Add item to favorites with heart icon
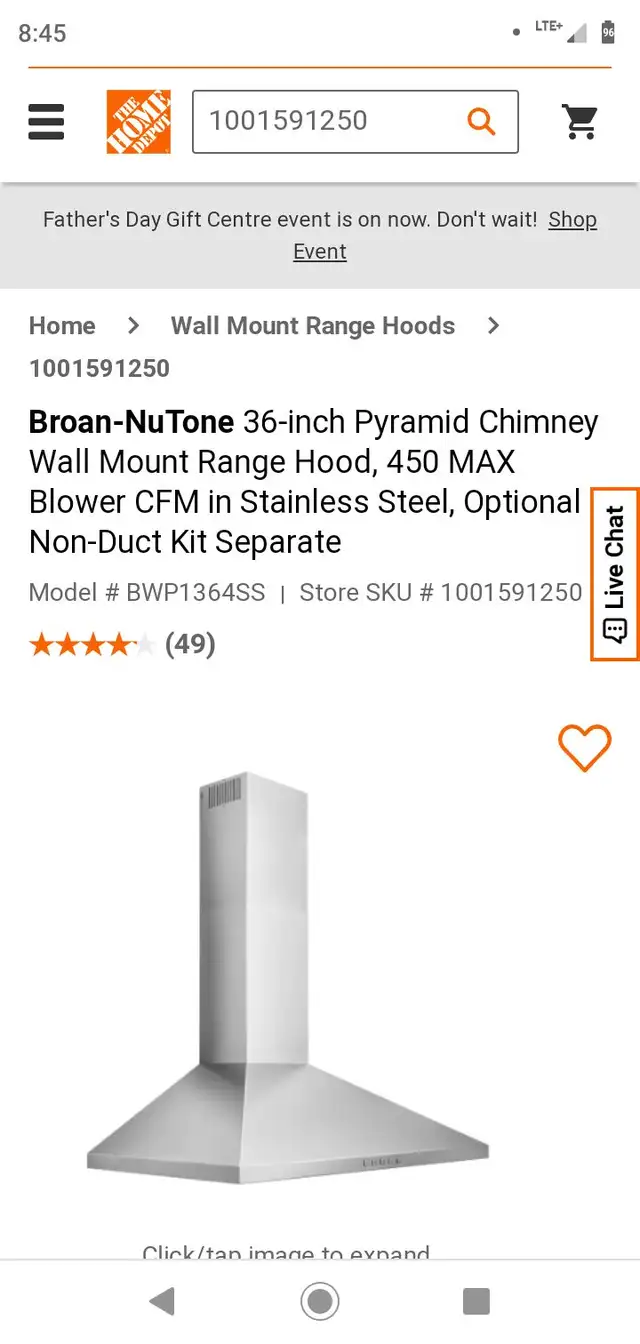Screen dimensions: 640x1344 coord(585,747)
